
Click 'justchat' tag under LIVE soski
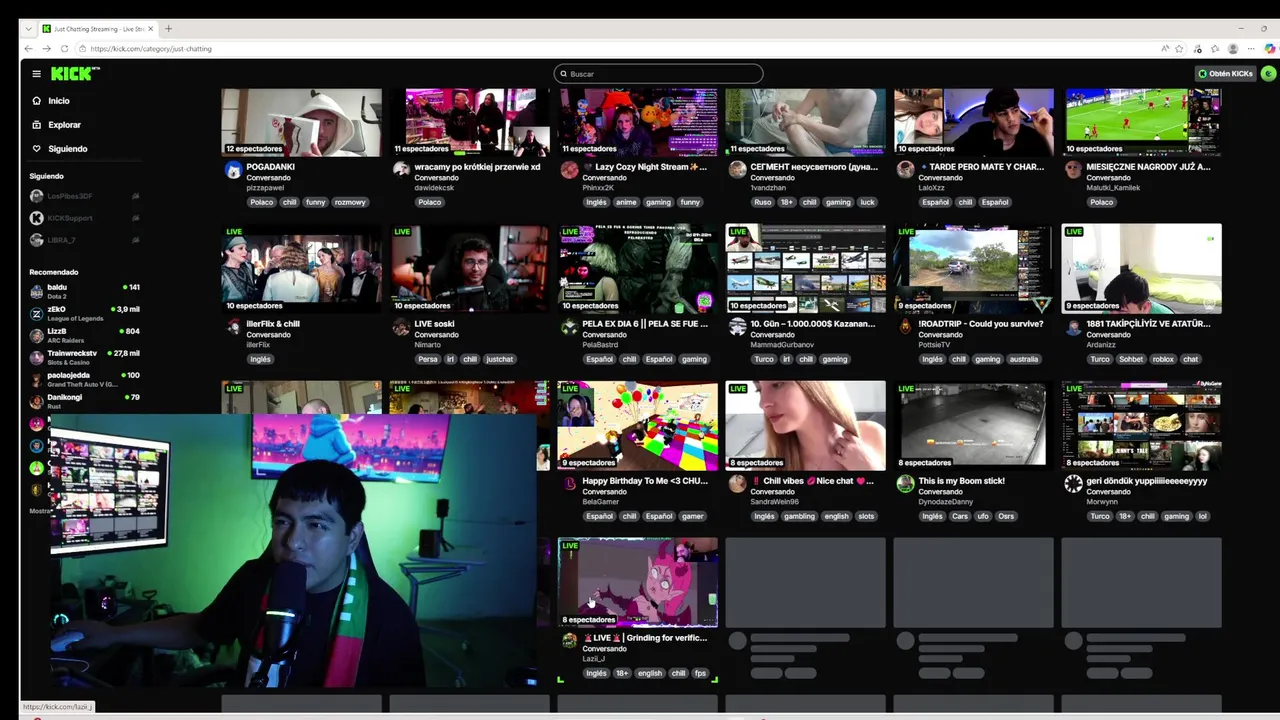500,359
